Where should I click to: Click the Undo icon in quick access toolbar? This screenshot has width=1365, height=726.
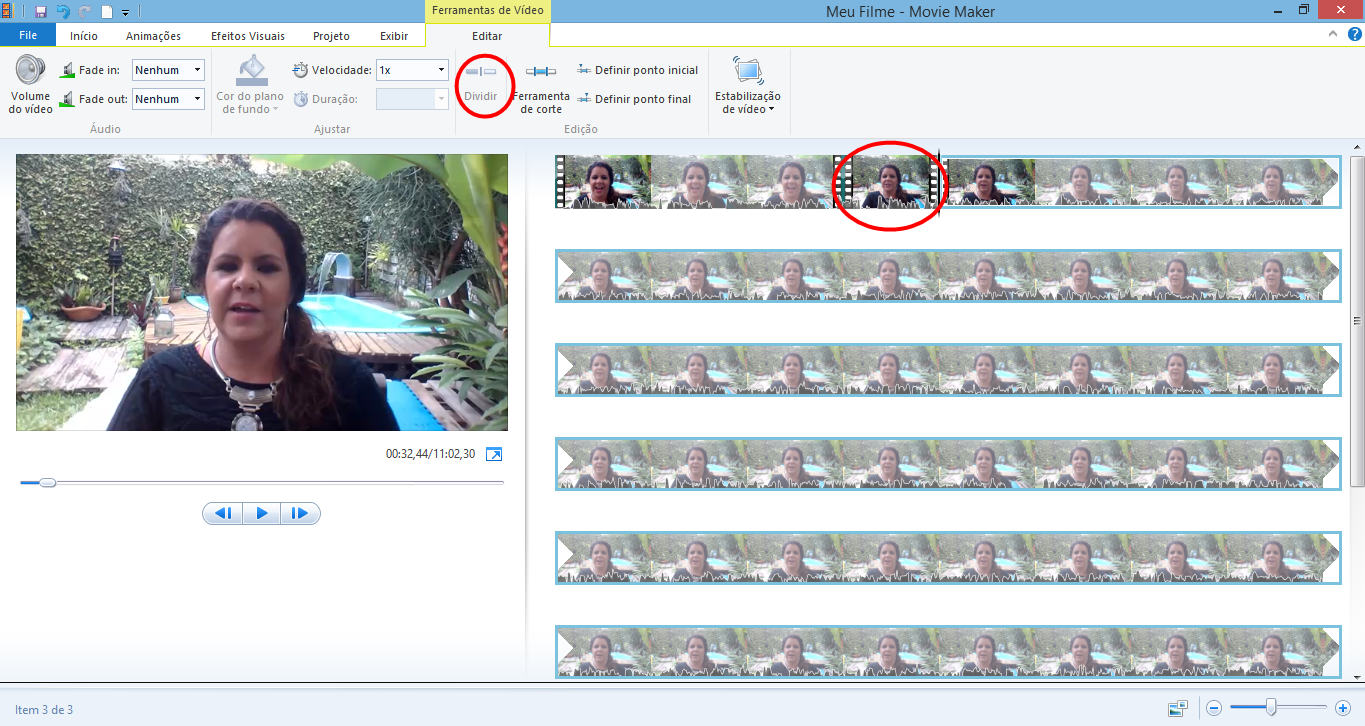(x=63, y=10)
